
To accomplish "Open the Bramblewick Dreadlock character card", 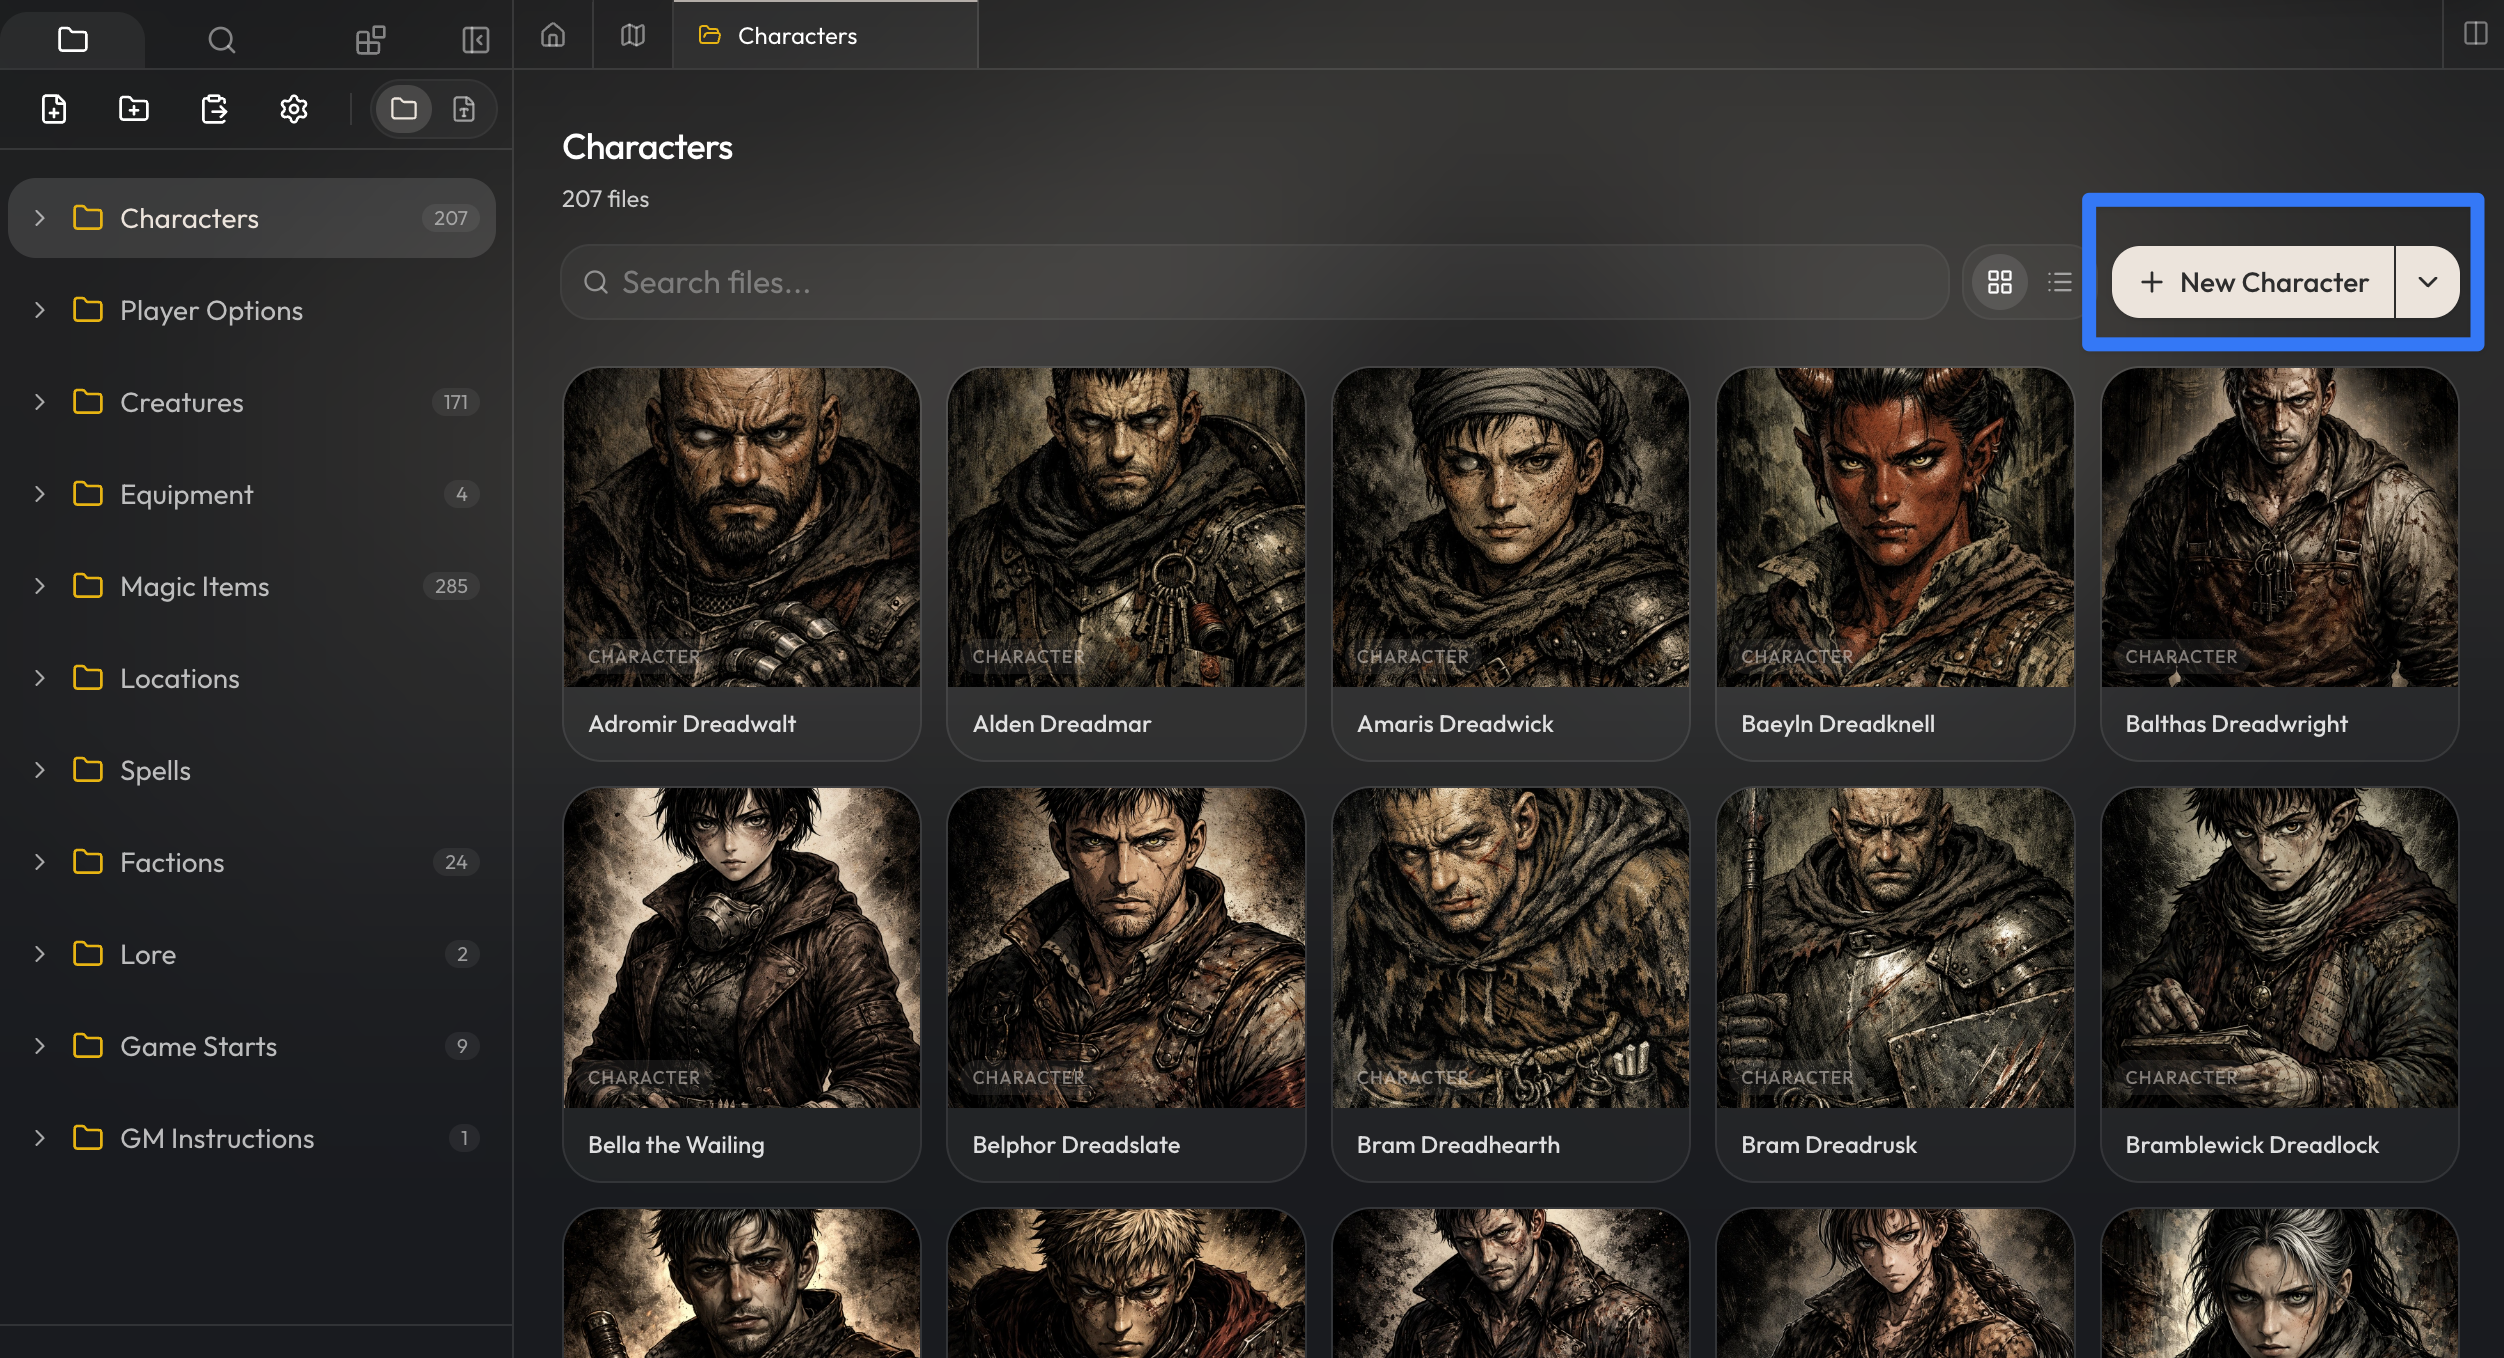I will click(2280, 985).
